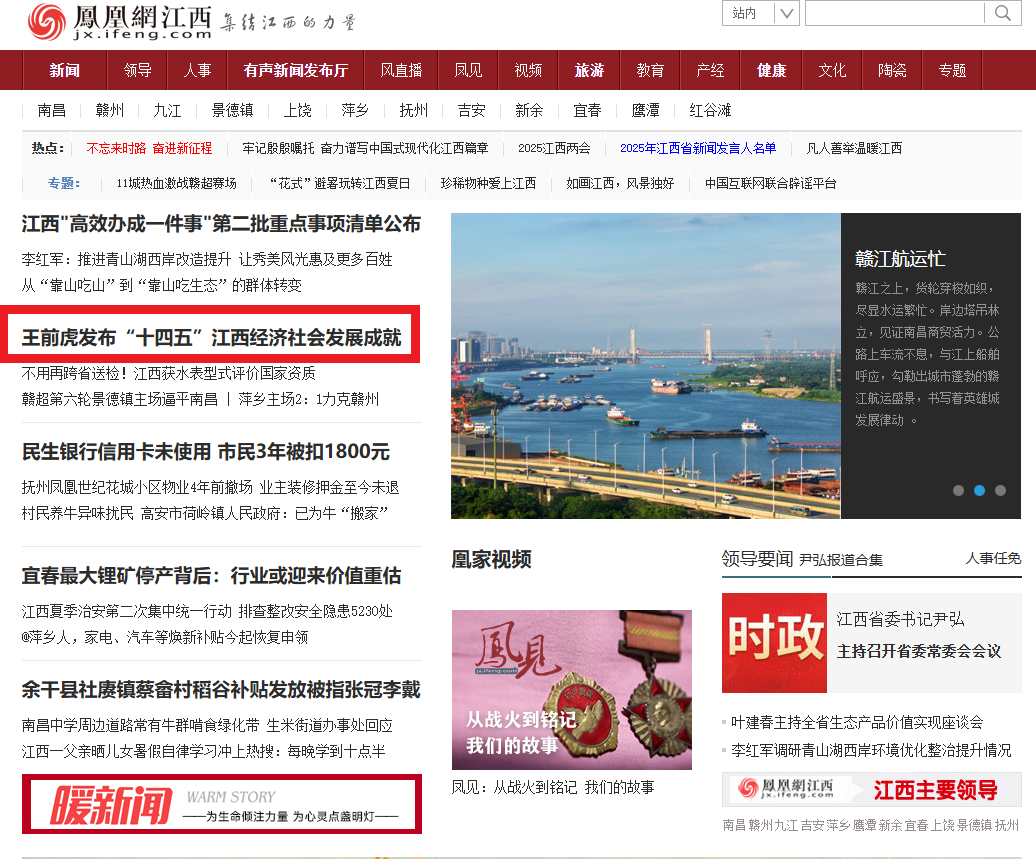Click the 赣江航运忙 carousel photo
Viewport: 1036px width, 859px height.
pos(646,365)
